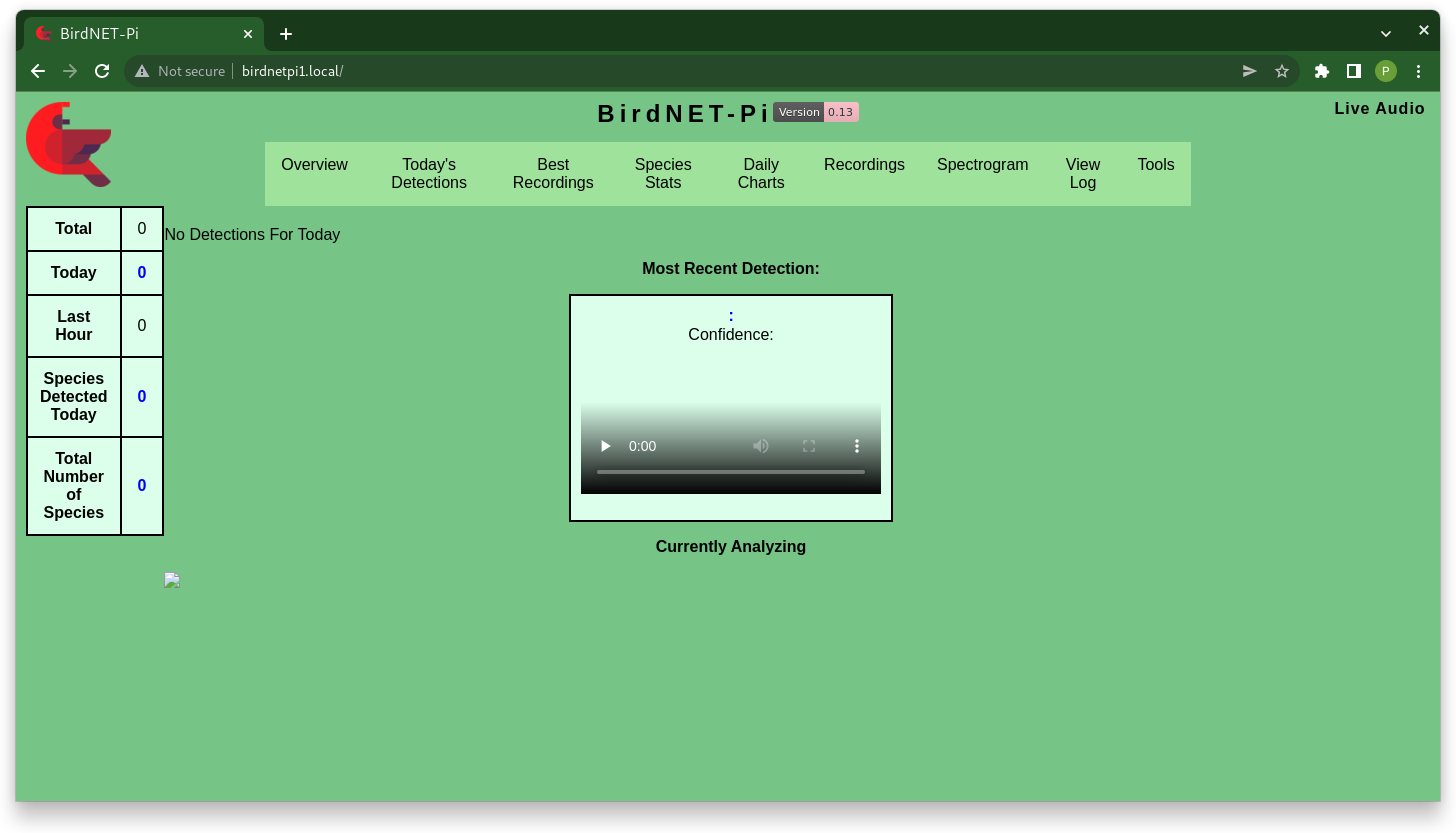This screenshot has width=1456, height=833.
Task: Share this page via send icon
Action: point(1250,71)
